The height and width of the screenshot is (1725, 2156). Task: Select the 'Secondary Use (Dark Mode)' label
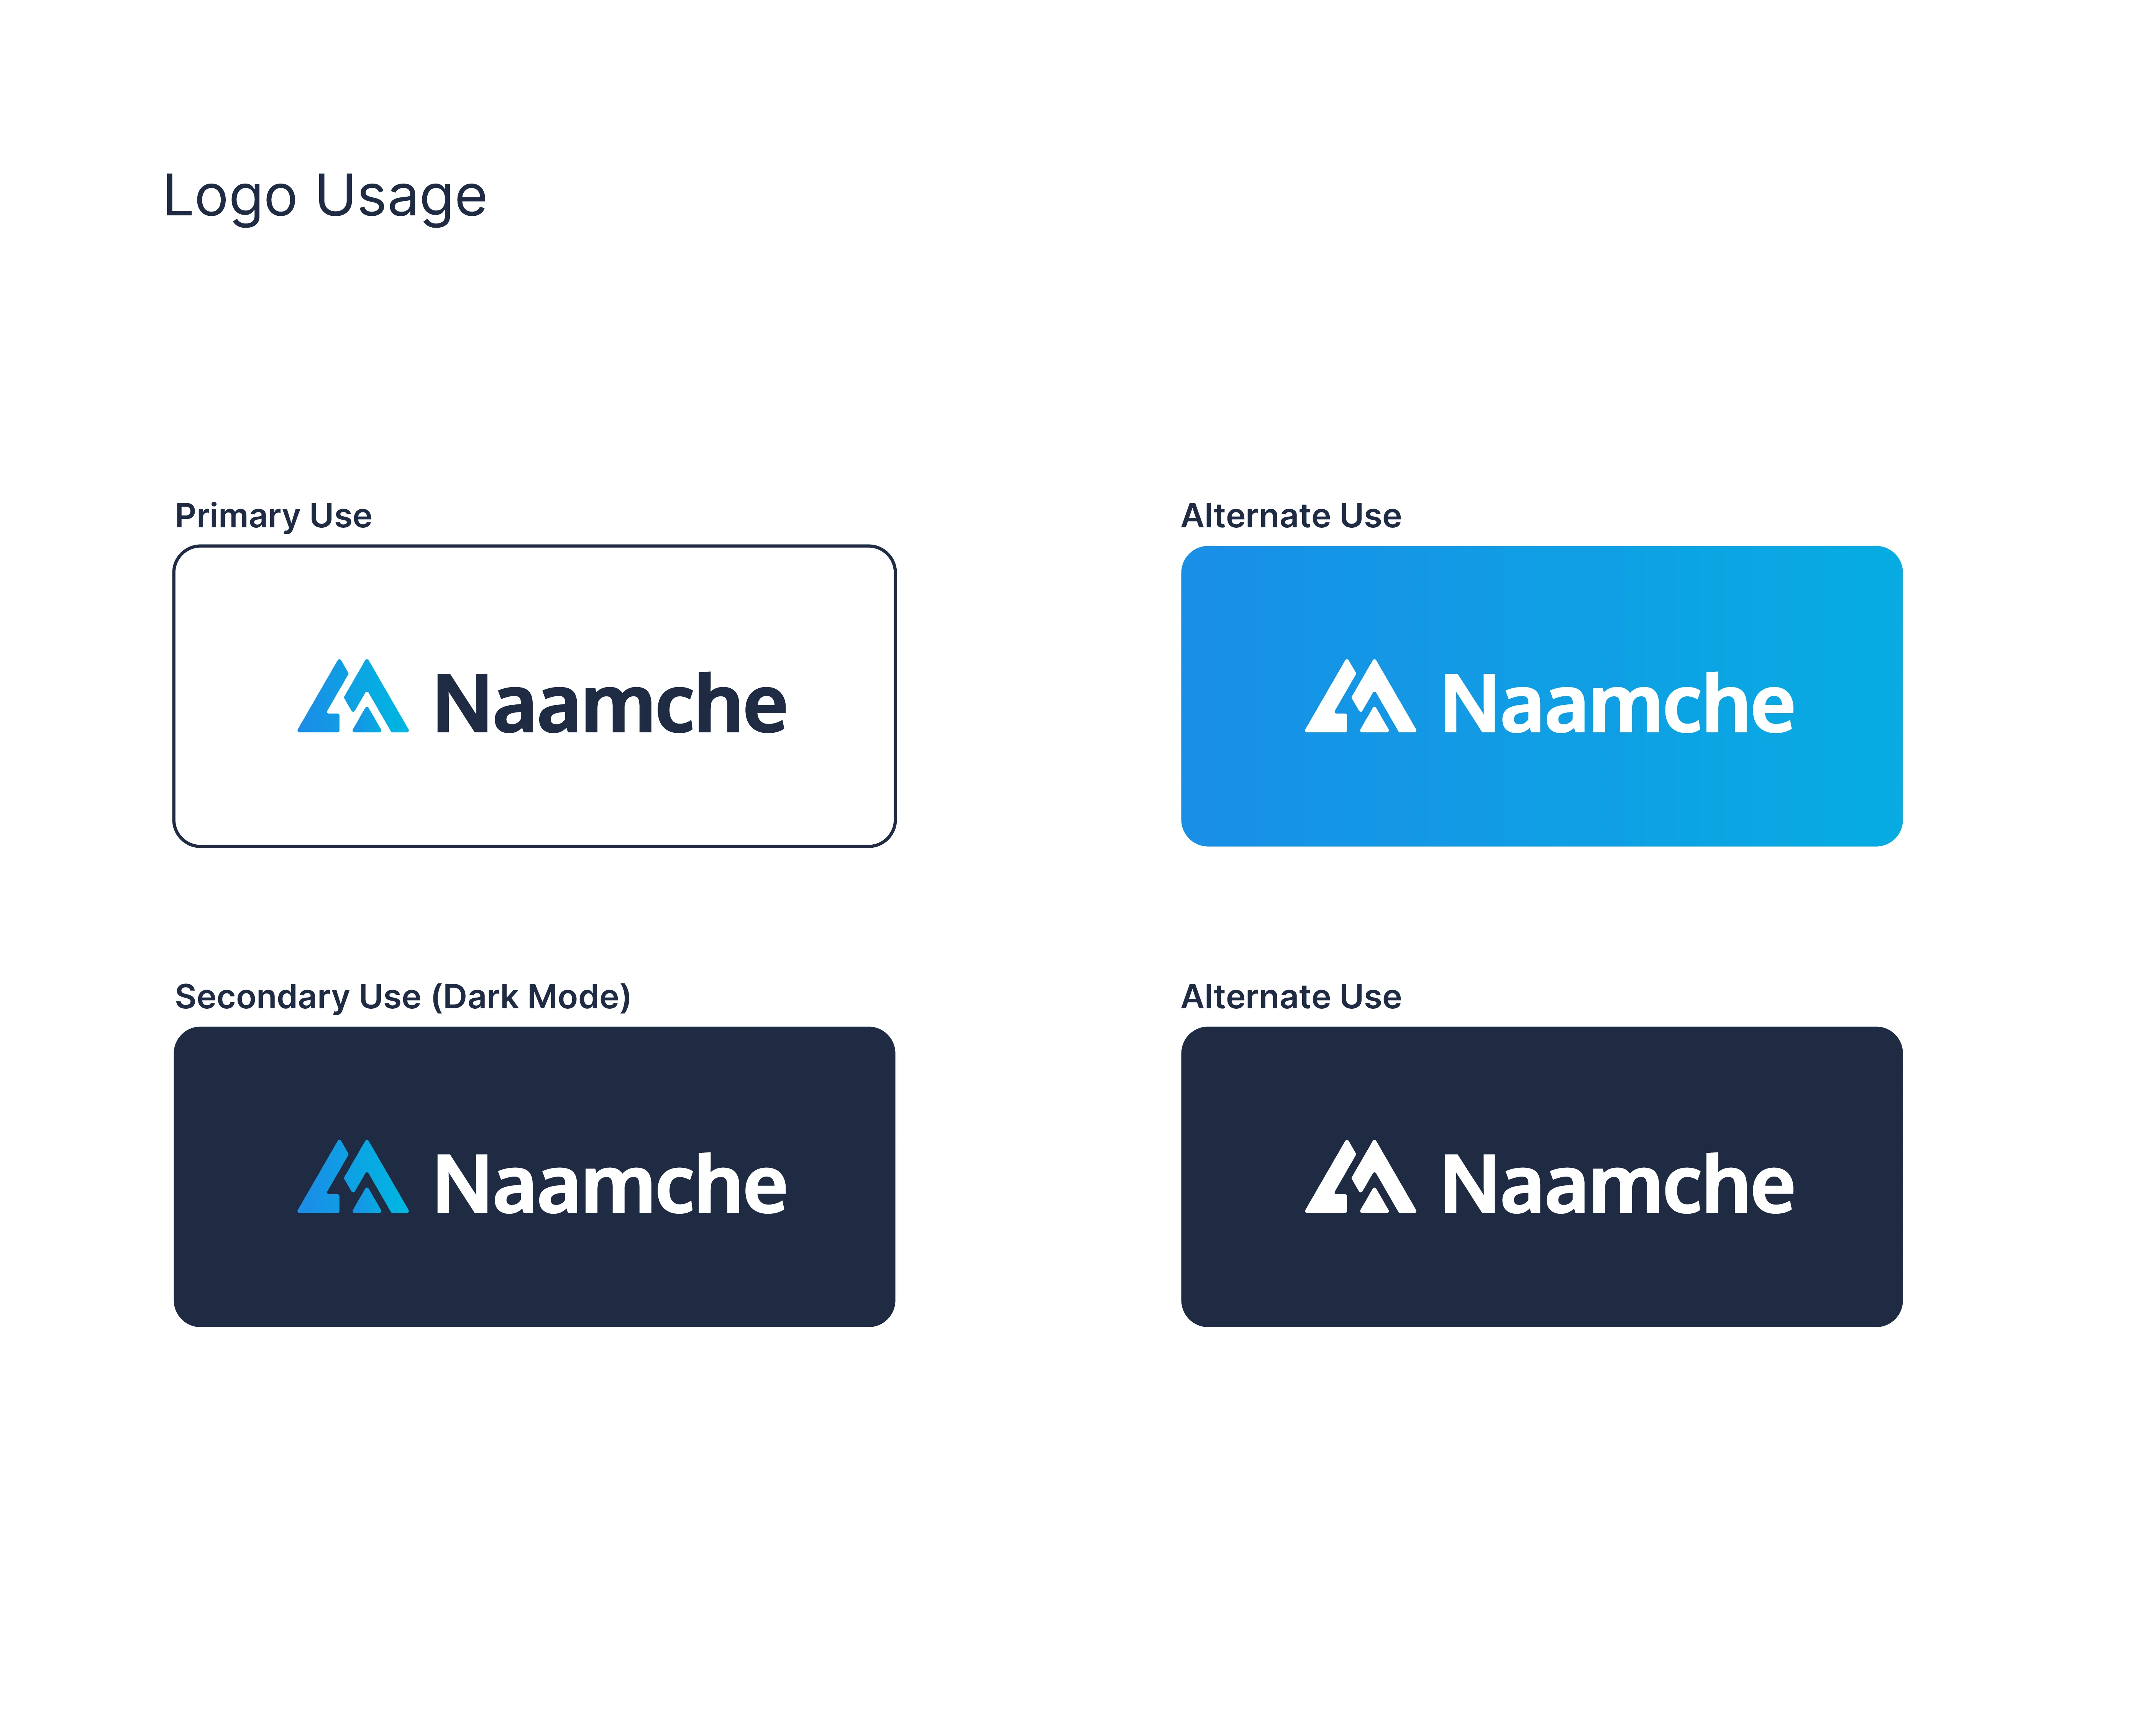402,997
